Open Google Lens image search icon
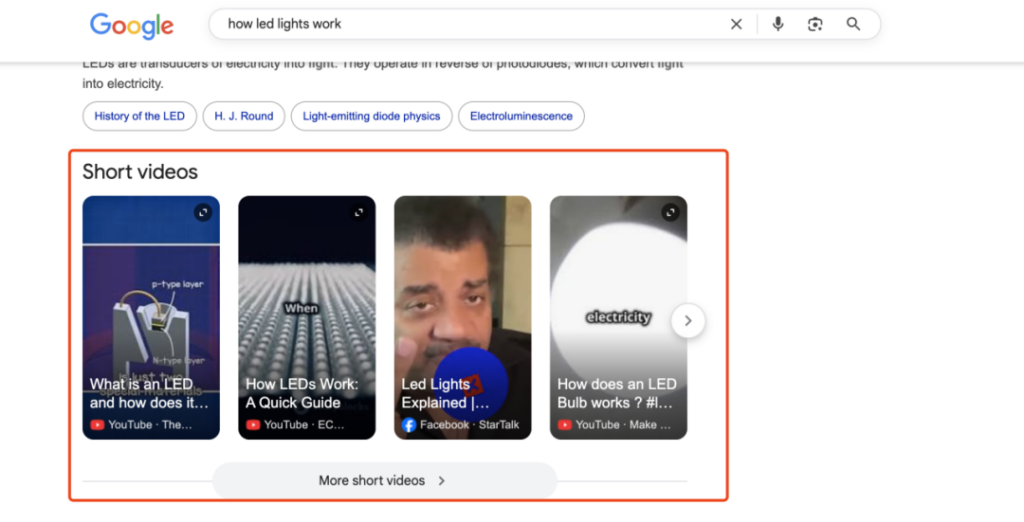Screen dimensions: 1024x522 (815, 24)
